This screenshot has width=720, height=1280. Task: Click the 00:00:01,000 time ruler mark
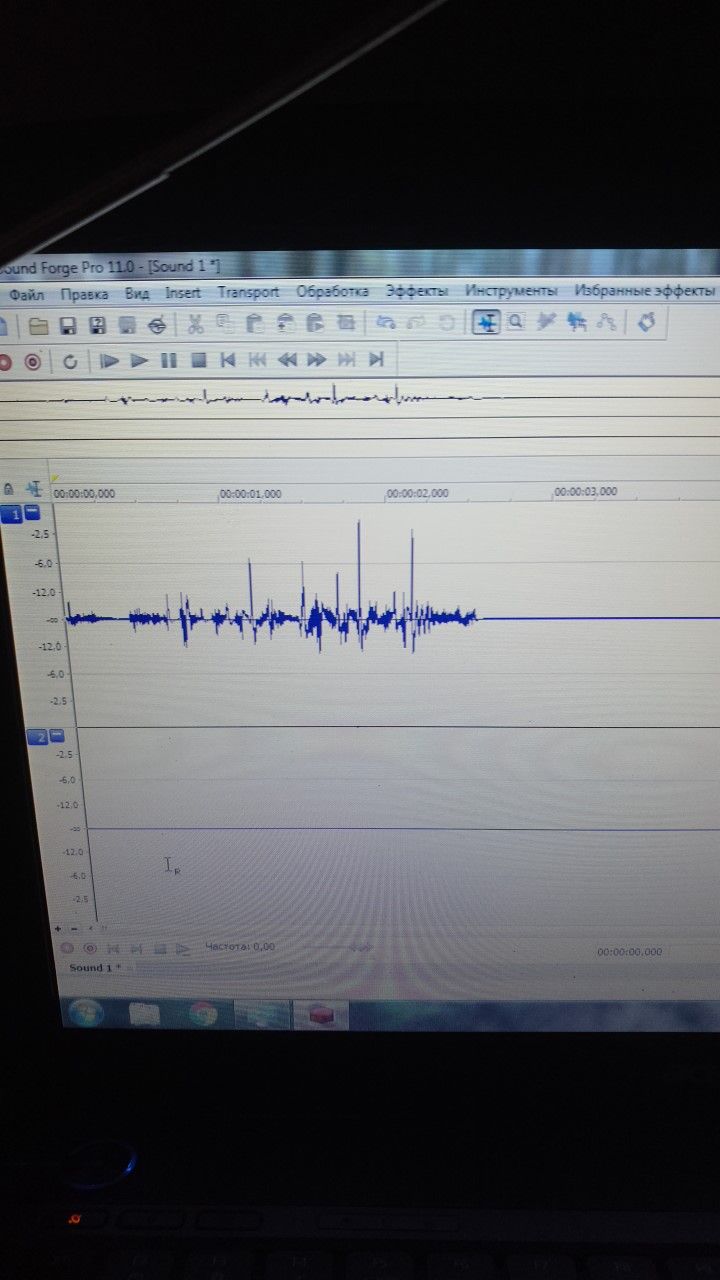(250, 493)
